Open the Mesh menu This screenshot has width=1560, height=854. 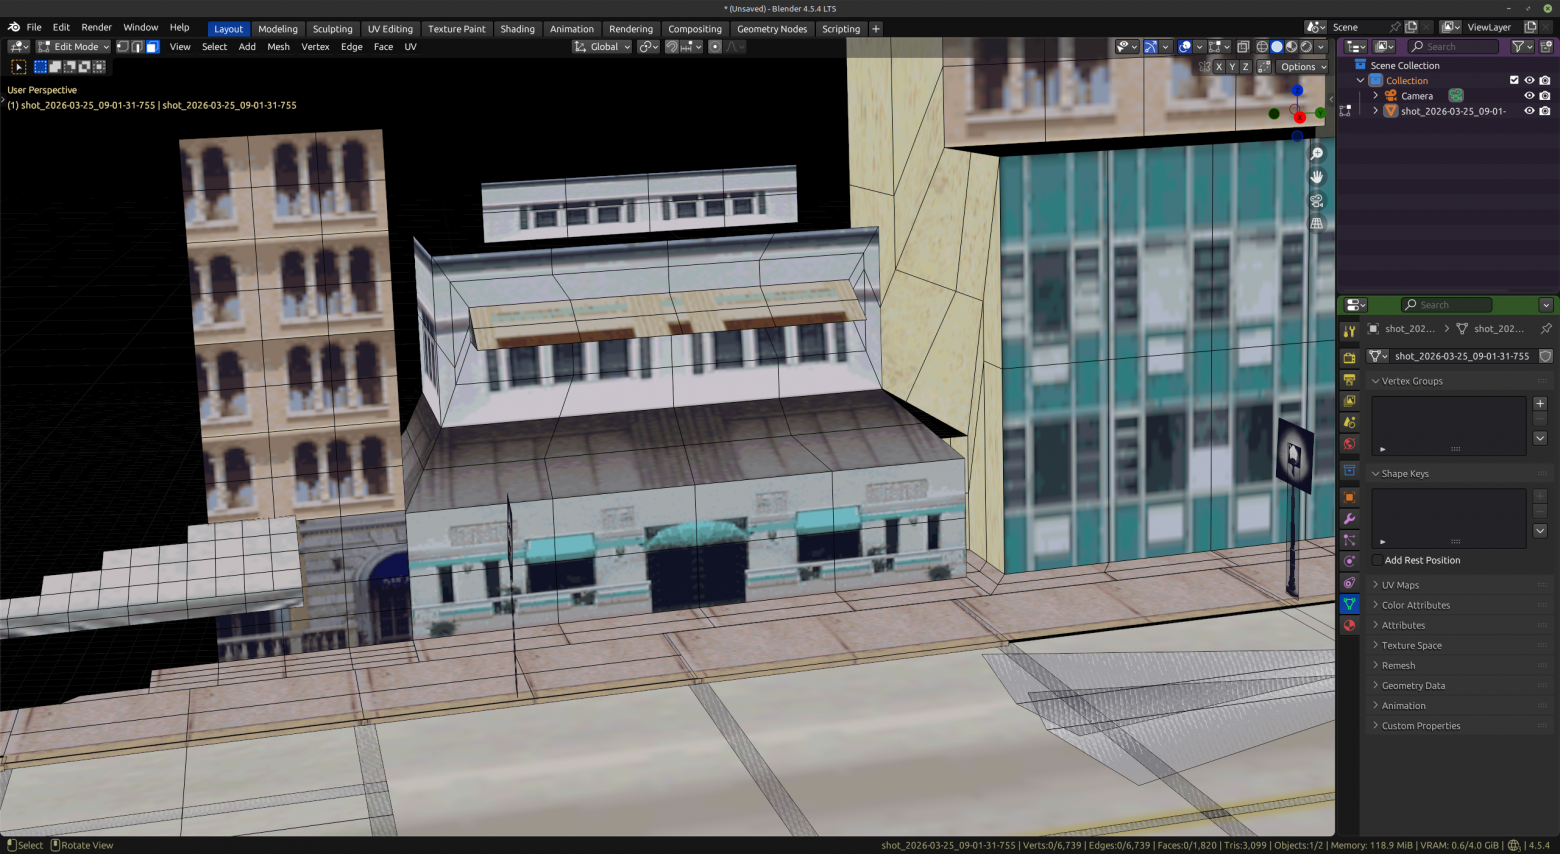point(278,47)
